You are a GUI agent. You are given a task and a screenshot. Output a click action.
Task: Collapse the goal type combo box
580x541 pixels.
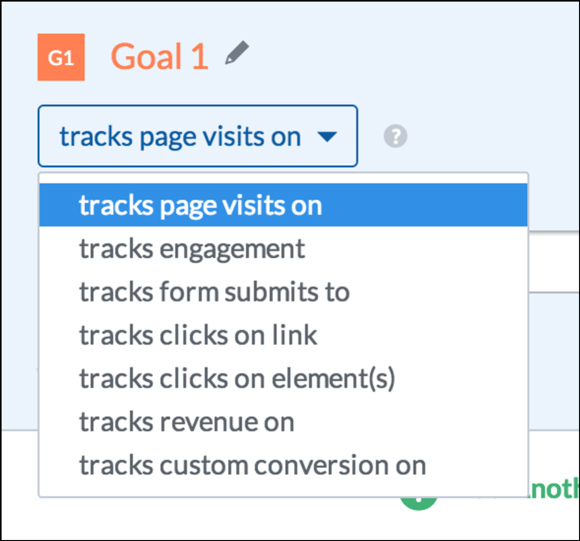(x=198, y=136)
